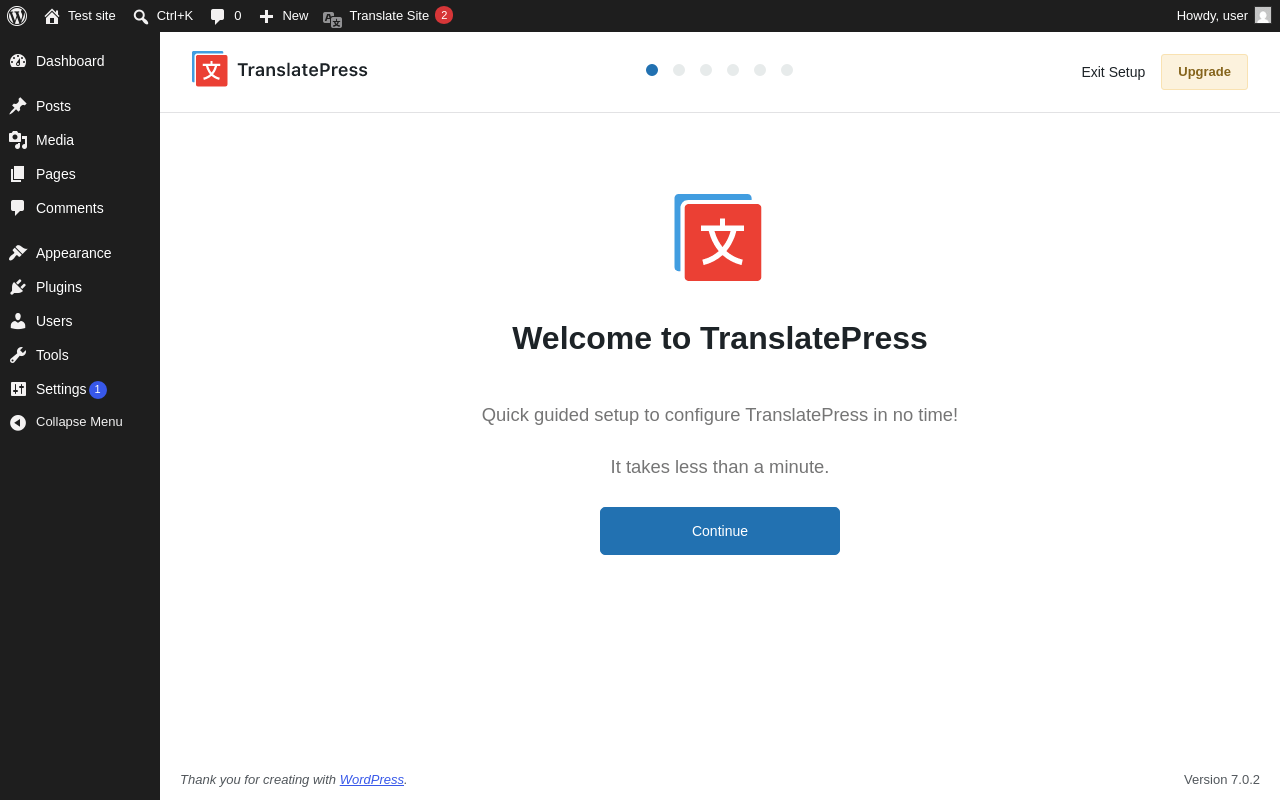Expand the Howdy, user account menu
The image size is (1280, 800).
(1223, 16)
